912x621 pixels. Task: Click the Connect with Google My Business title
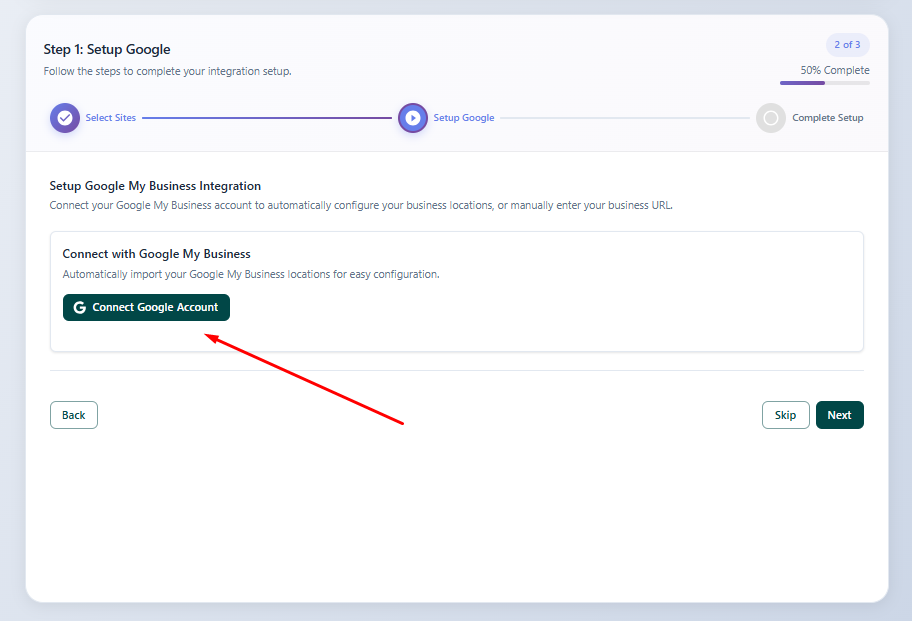coord(156,254)
